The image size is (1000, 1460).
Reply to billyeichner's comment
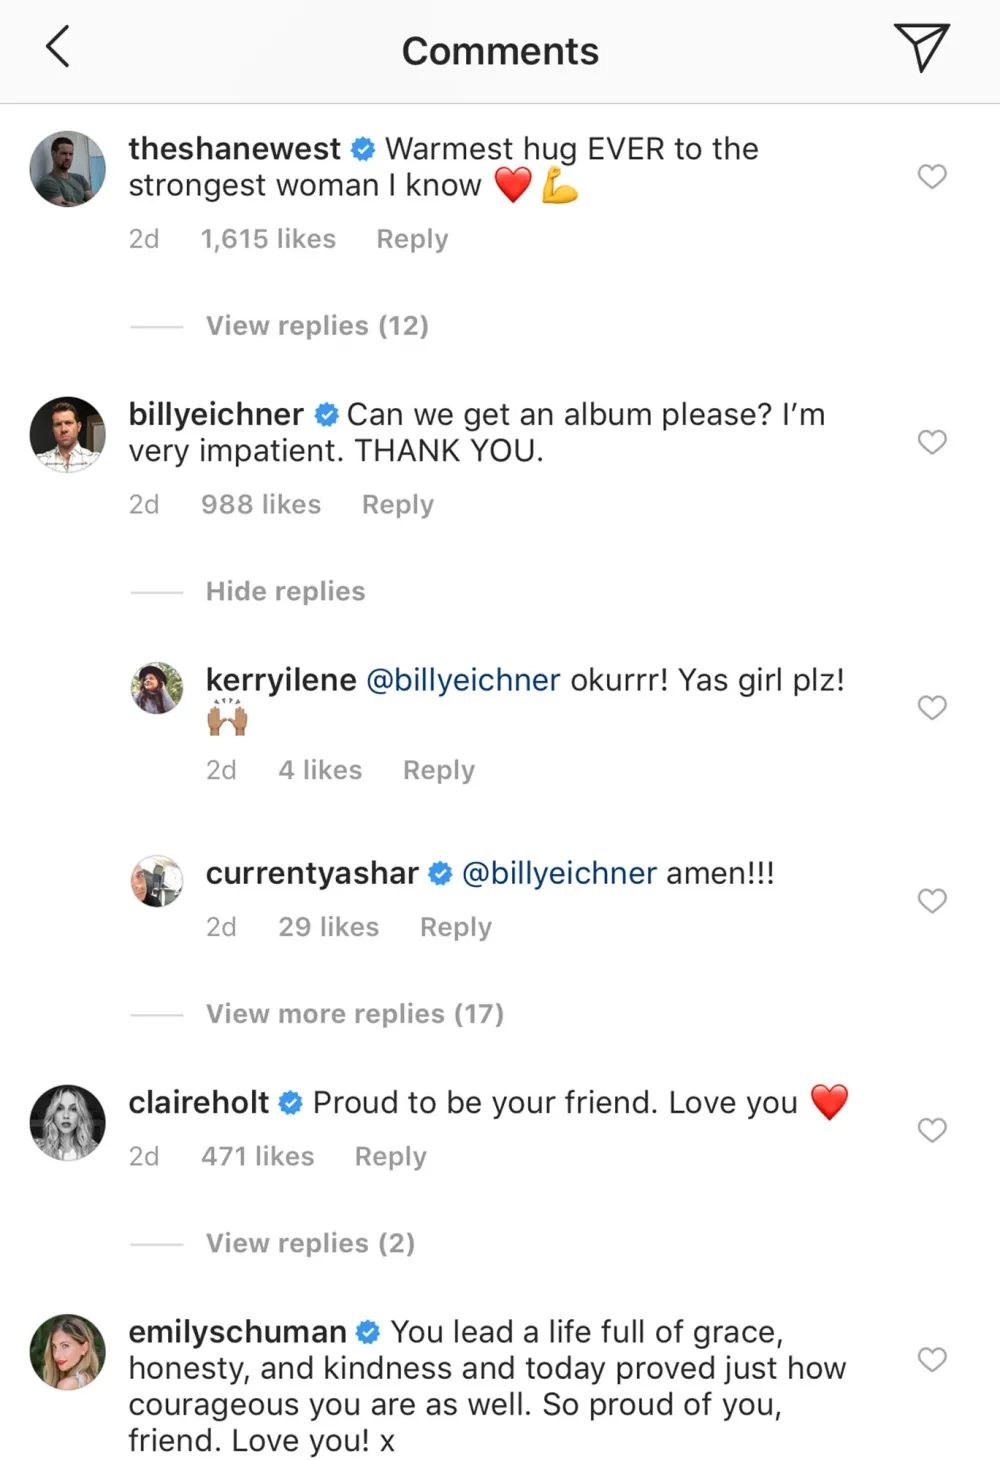[398, 505]
